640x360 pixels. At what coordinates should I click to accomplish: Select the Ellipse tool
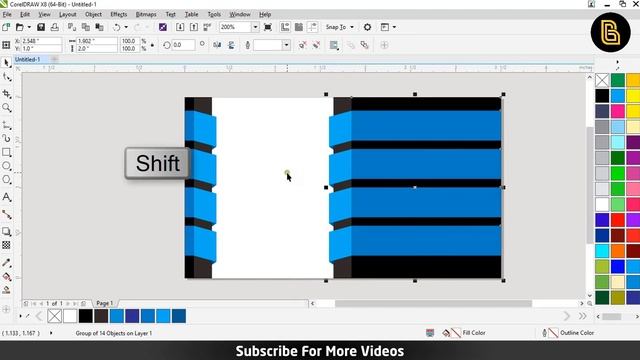click(7, 166)
